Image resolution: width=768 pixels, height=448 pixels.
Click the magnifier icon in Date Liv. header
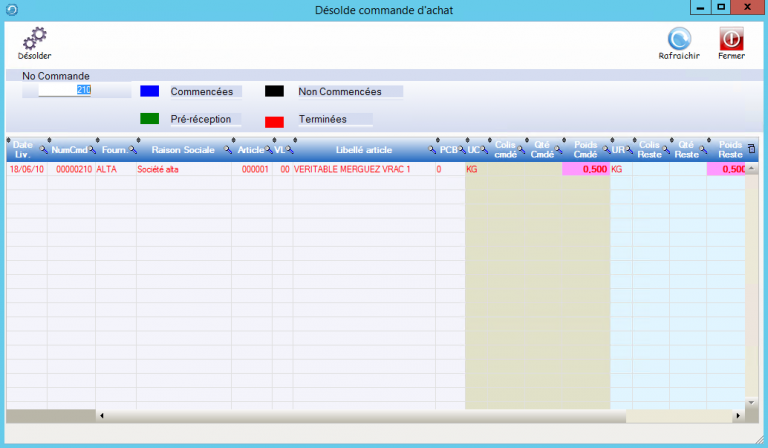coord(43,150)
